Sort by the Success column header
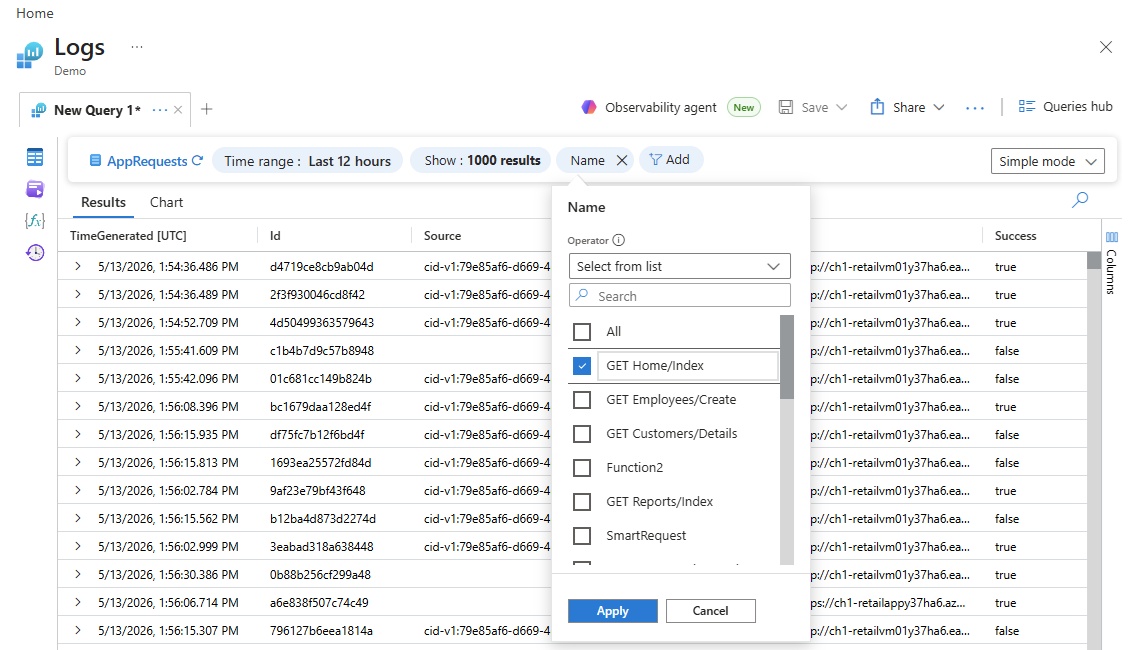This screenshot has width=1138, height=650. [x=1015, y=236]
